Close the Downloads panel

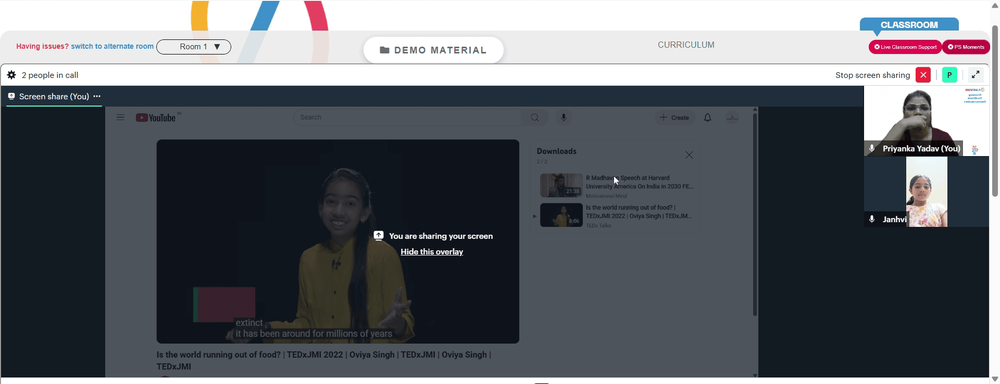[x=689, y=155]
